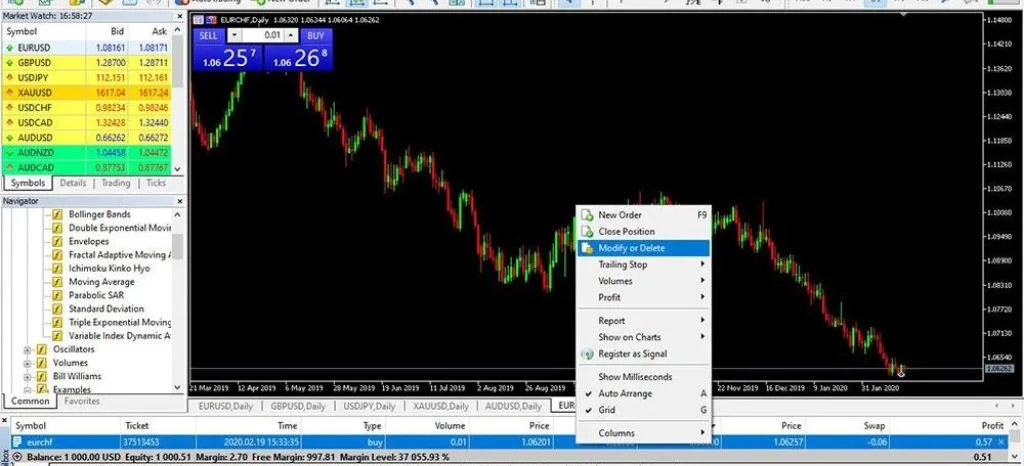Open the Columns submenu

pos(644,433)
